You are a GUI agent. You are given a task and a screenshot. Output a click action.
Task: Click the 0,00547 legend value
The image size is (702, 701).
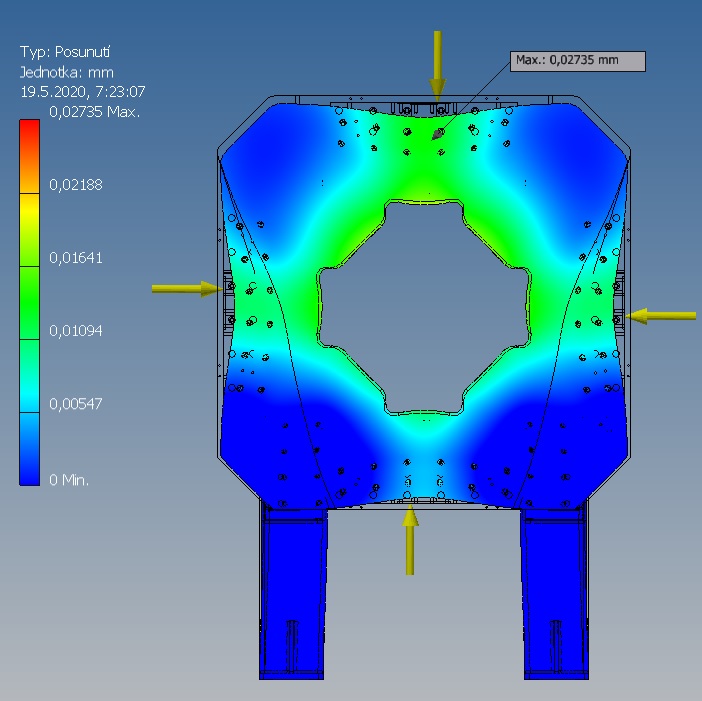[x=76, y=404]
